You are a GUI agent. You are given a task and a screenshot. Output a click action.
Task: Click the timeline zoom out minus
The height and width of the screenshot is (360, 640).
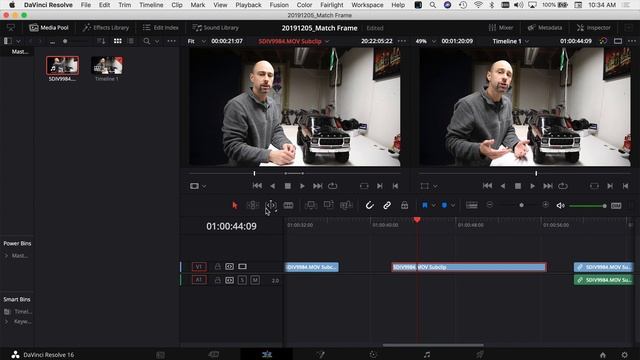(490, 205)
